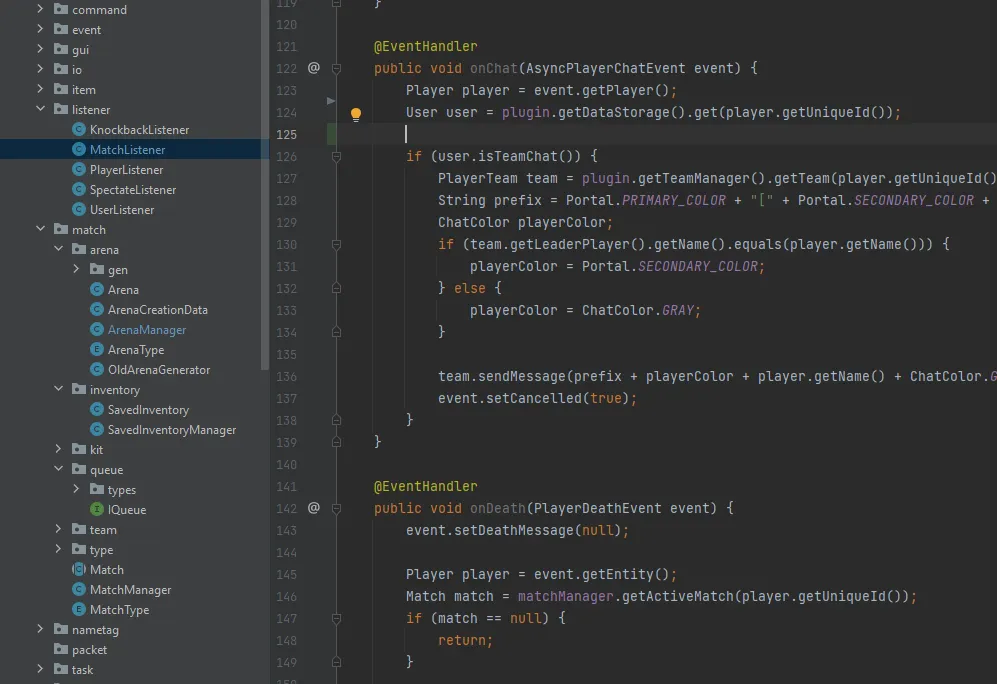Click the Match class icon in tree

point(79,570)
